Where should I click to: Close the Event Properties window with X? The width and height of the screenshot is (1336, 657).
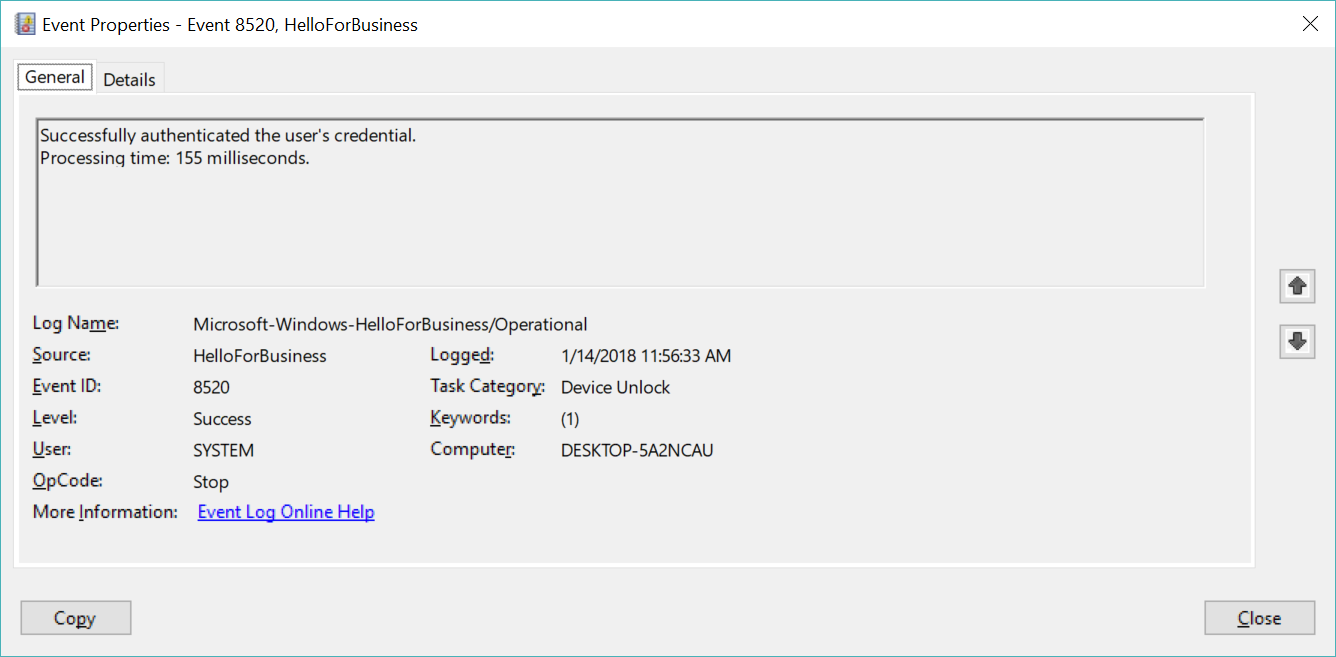pyautogui.click(x=1309, y=24)
